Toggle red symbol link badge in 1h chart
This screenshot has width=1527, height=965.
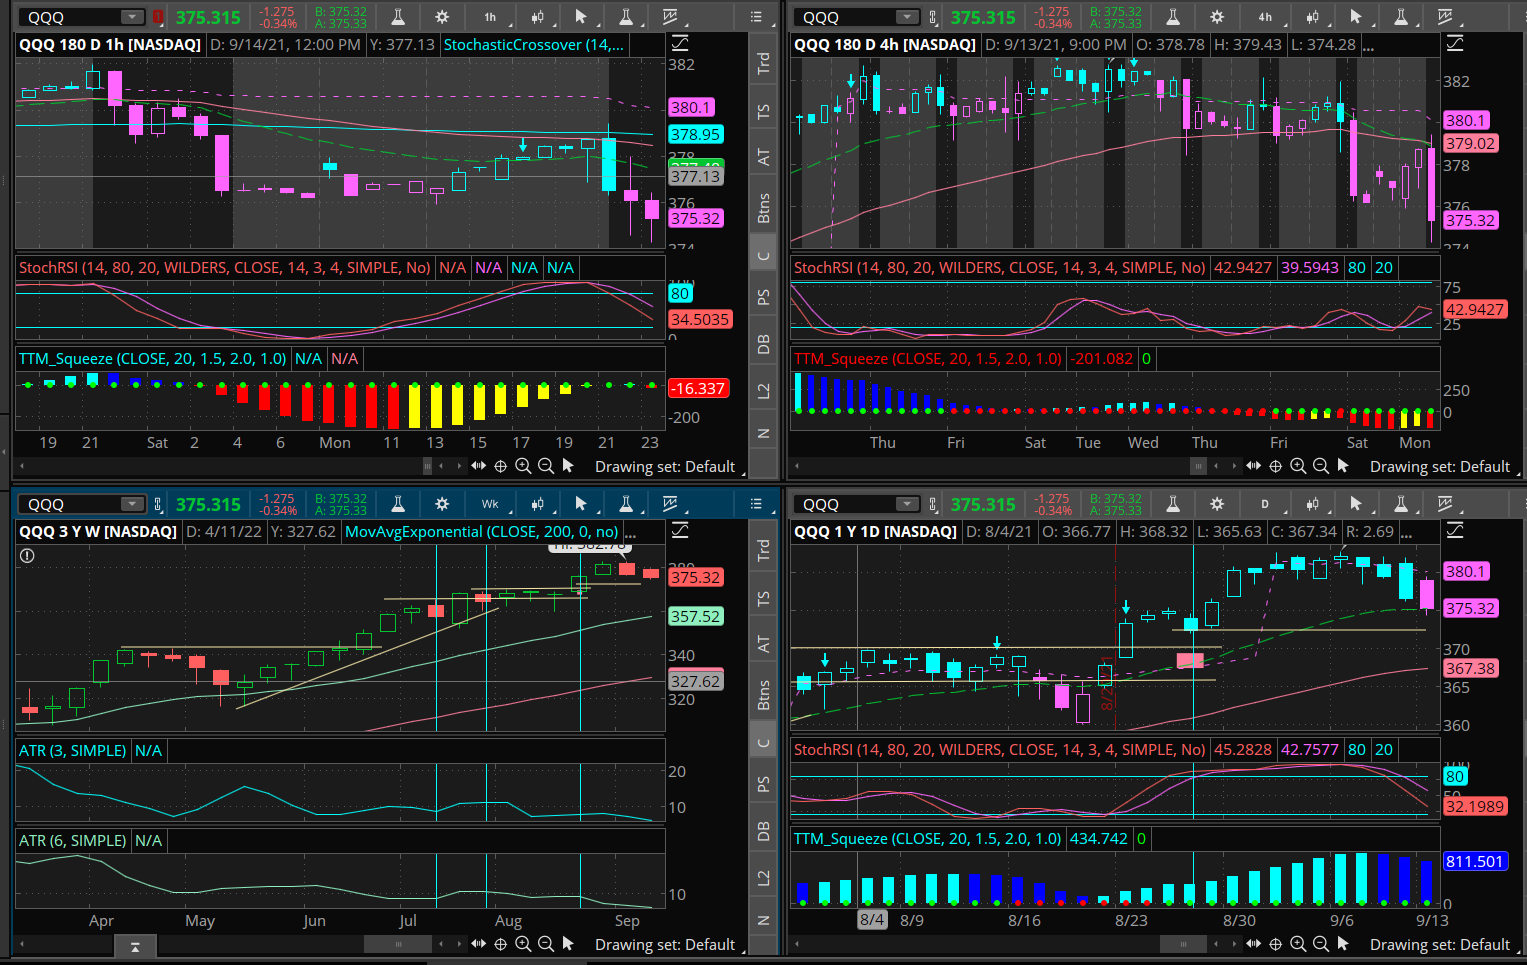point(158,17)
